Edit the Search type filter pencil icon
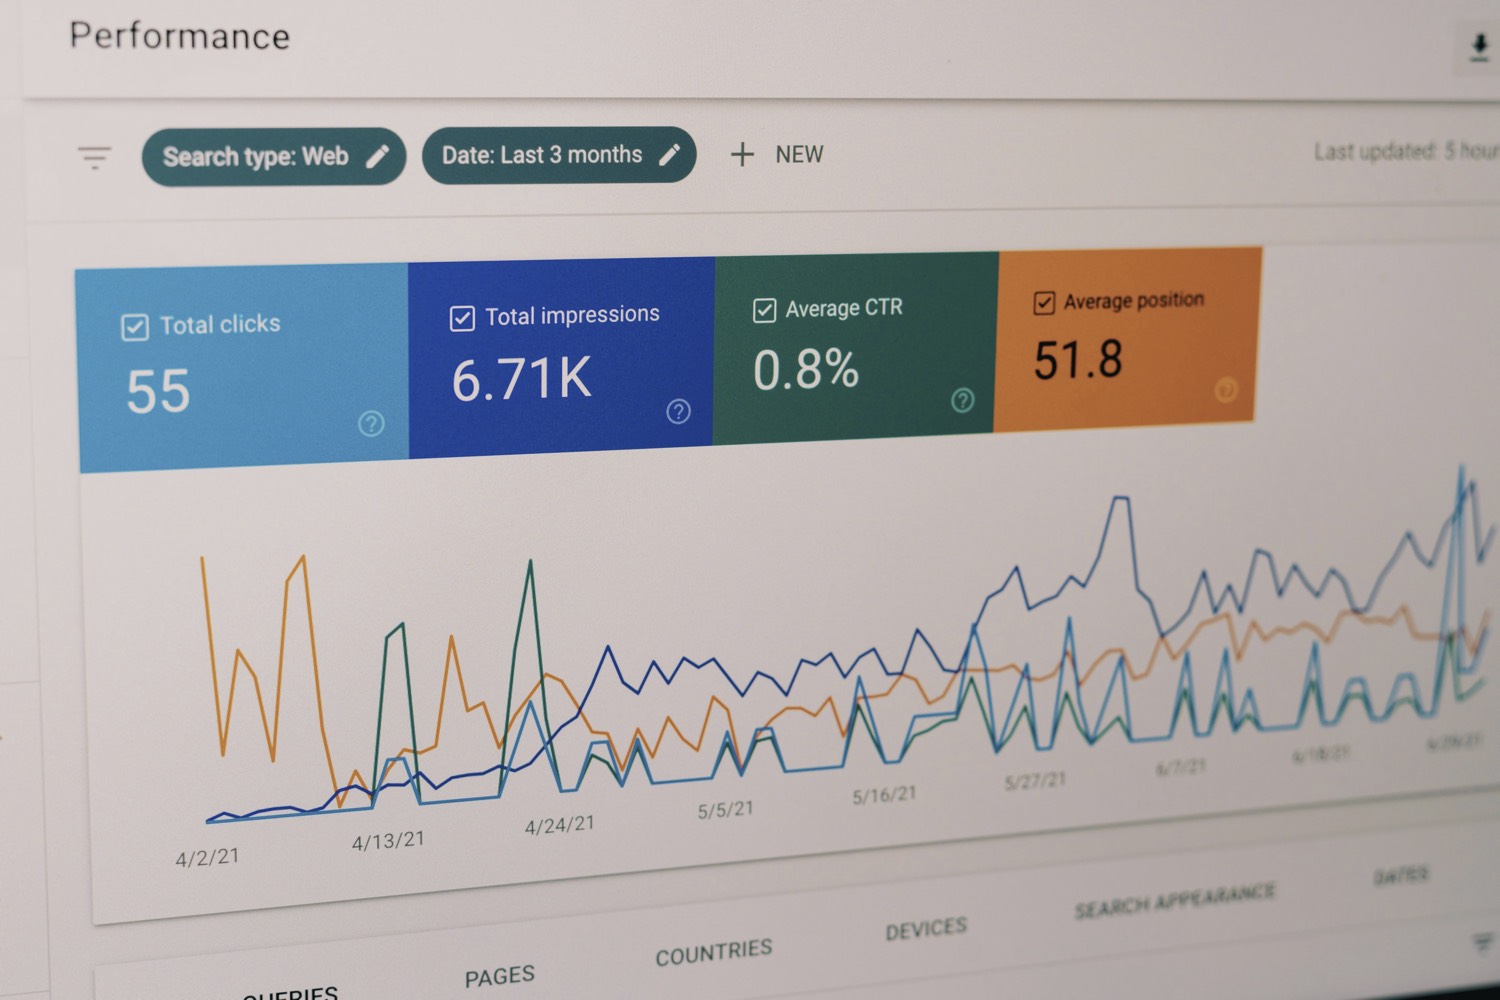1500x1000 pixels. pyautogui.click(x=379, y=156)
